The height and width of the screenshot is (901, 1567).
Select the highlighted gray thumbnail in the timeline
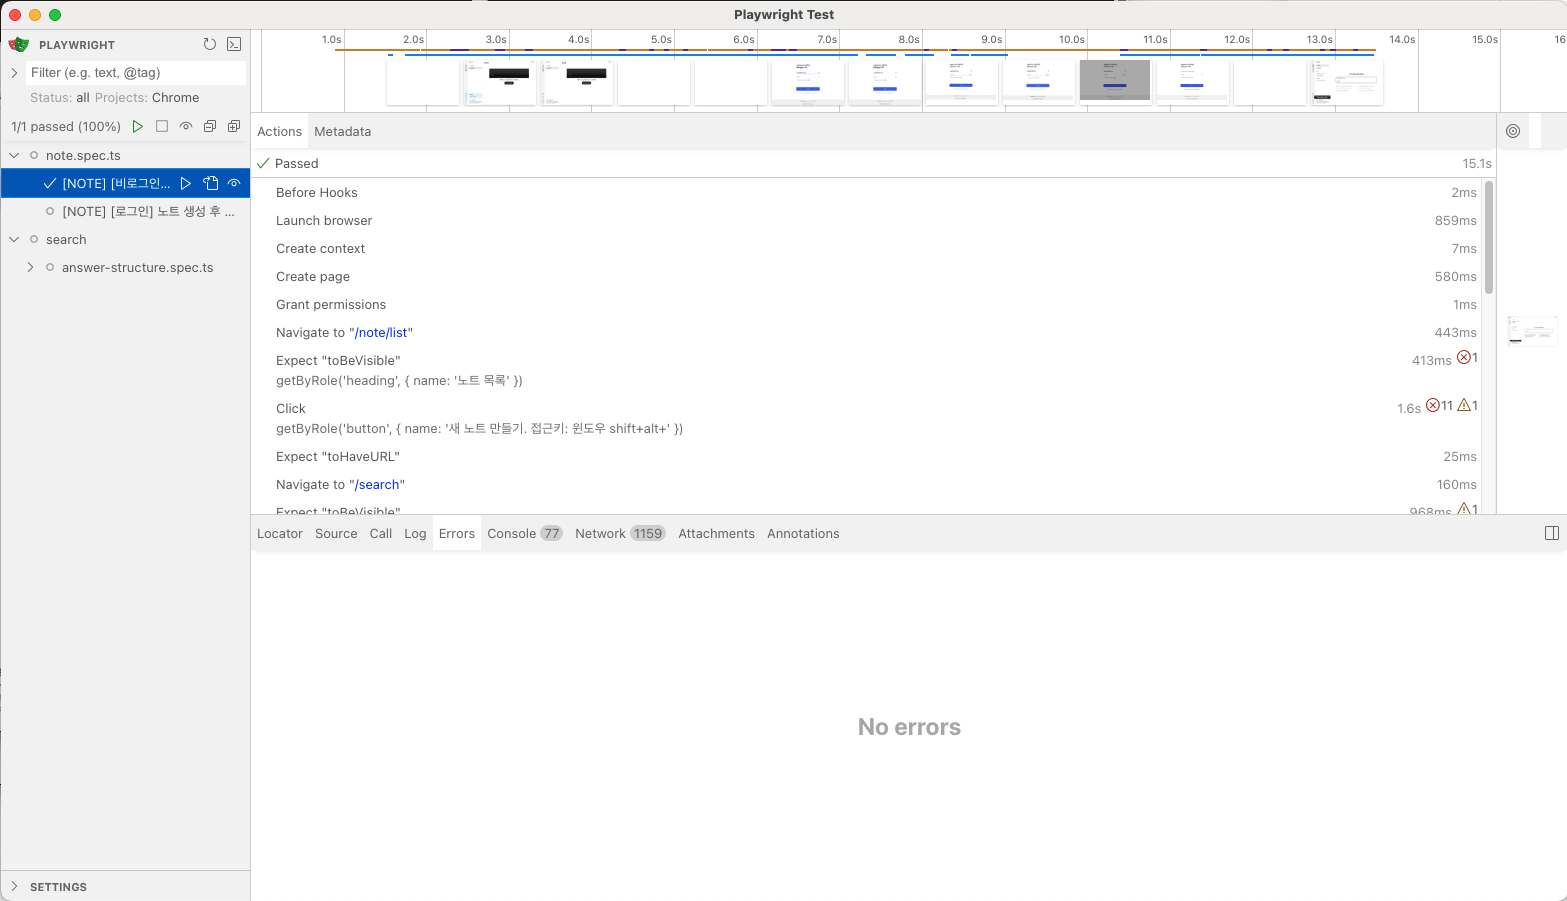click(1115, 81)
